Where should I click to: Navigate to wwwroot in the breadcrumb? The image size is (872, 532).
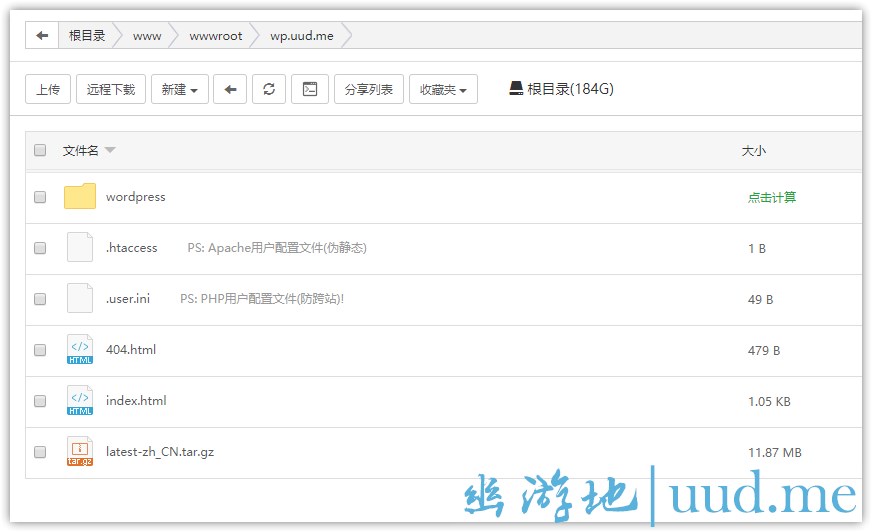216,36
